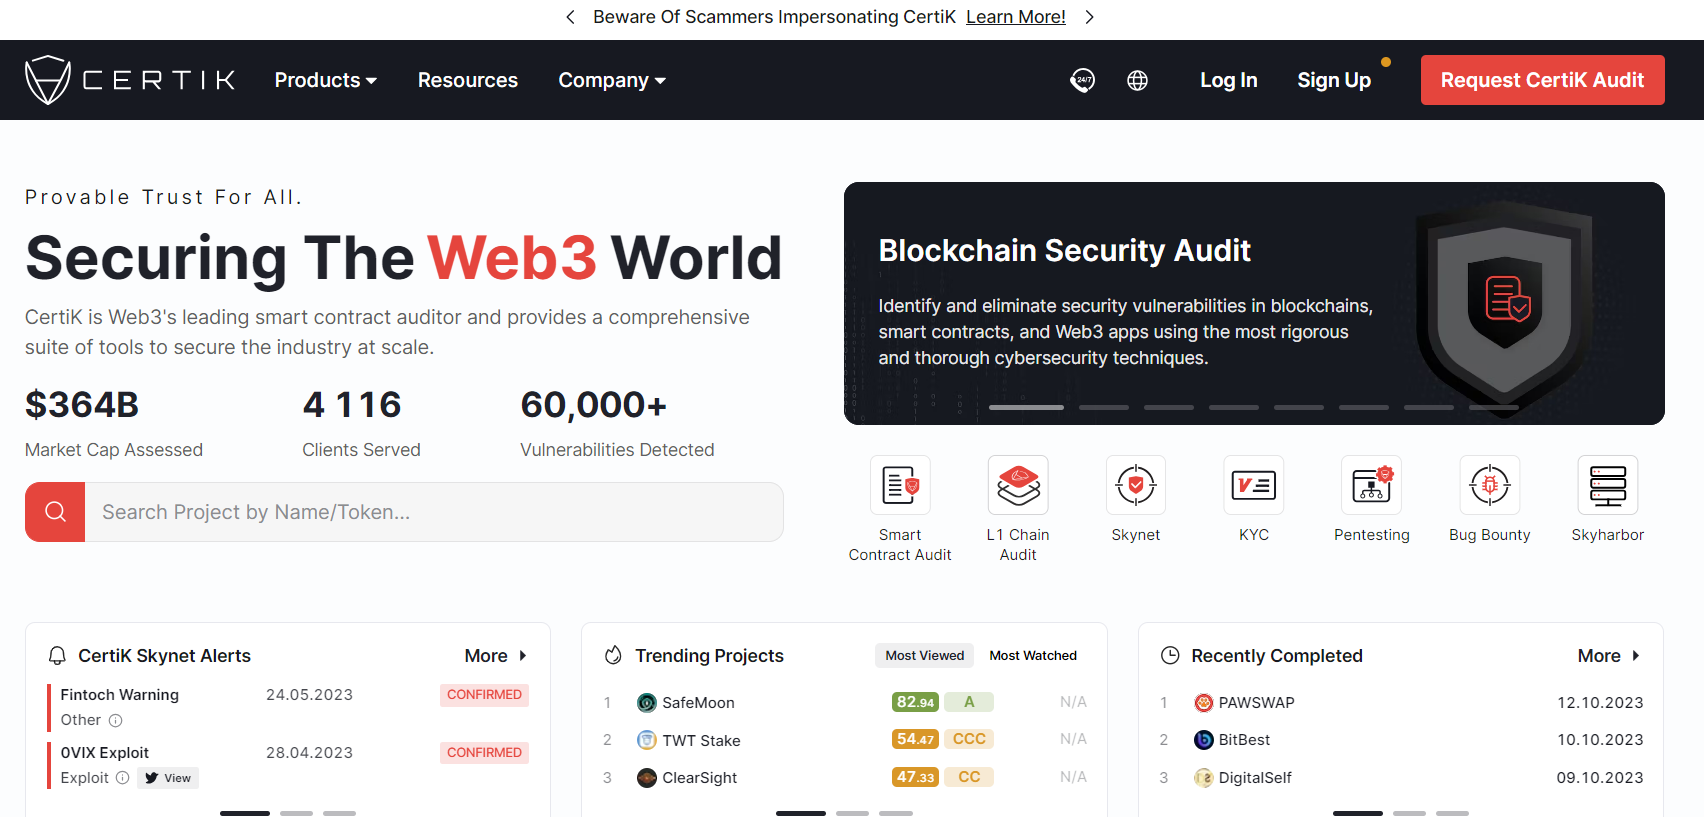Image resolution: width=1704 pixels, height=817 pixels.
Task: Click CONFIRMED badge for 0VIX Exploit
Action: (484, 753)
